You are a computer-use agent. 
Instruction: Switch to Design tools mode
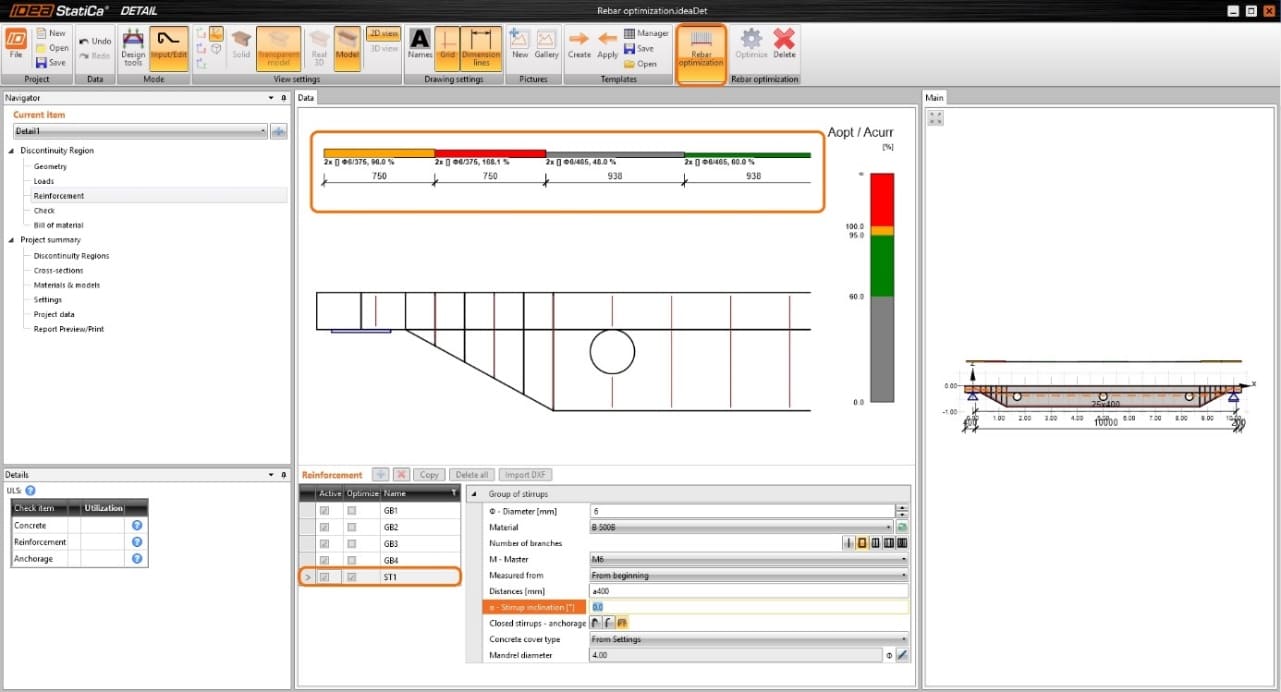(133, 47)
